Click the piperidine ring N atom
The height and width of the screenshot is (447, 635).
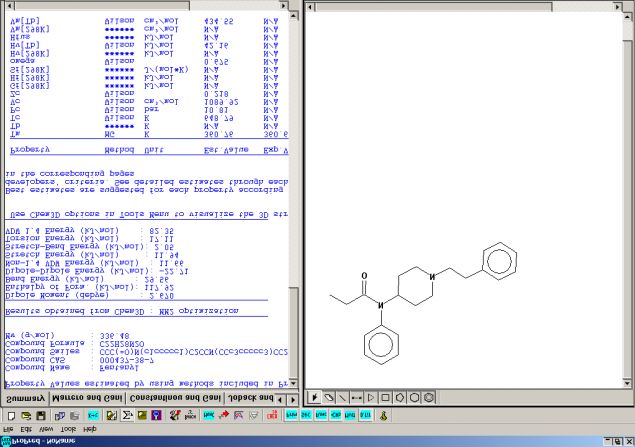433,277
